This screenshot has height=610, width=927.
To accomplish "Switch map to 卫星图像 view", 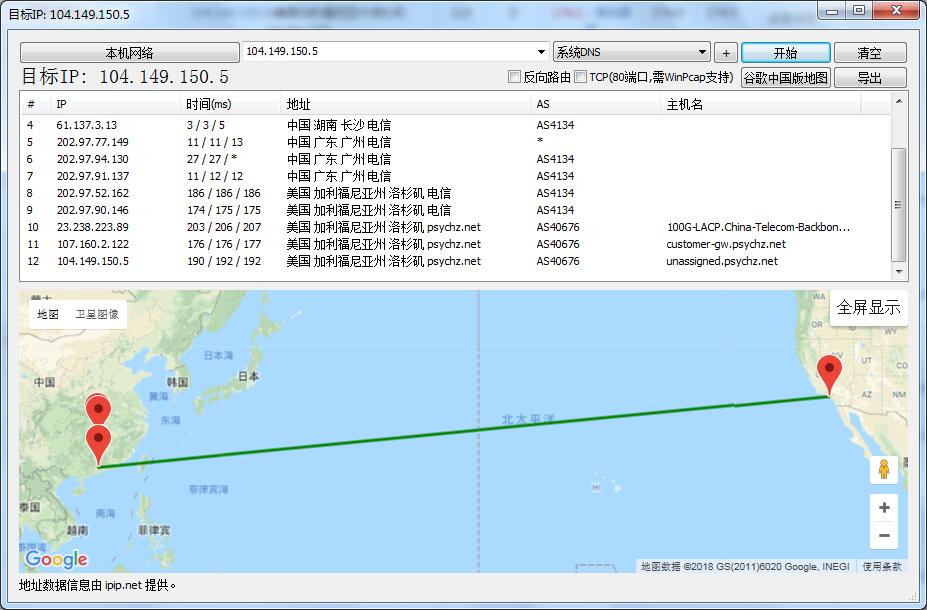I will tap(97, 314).
